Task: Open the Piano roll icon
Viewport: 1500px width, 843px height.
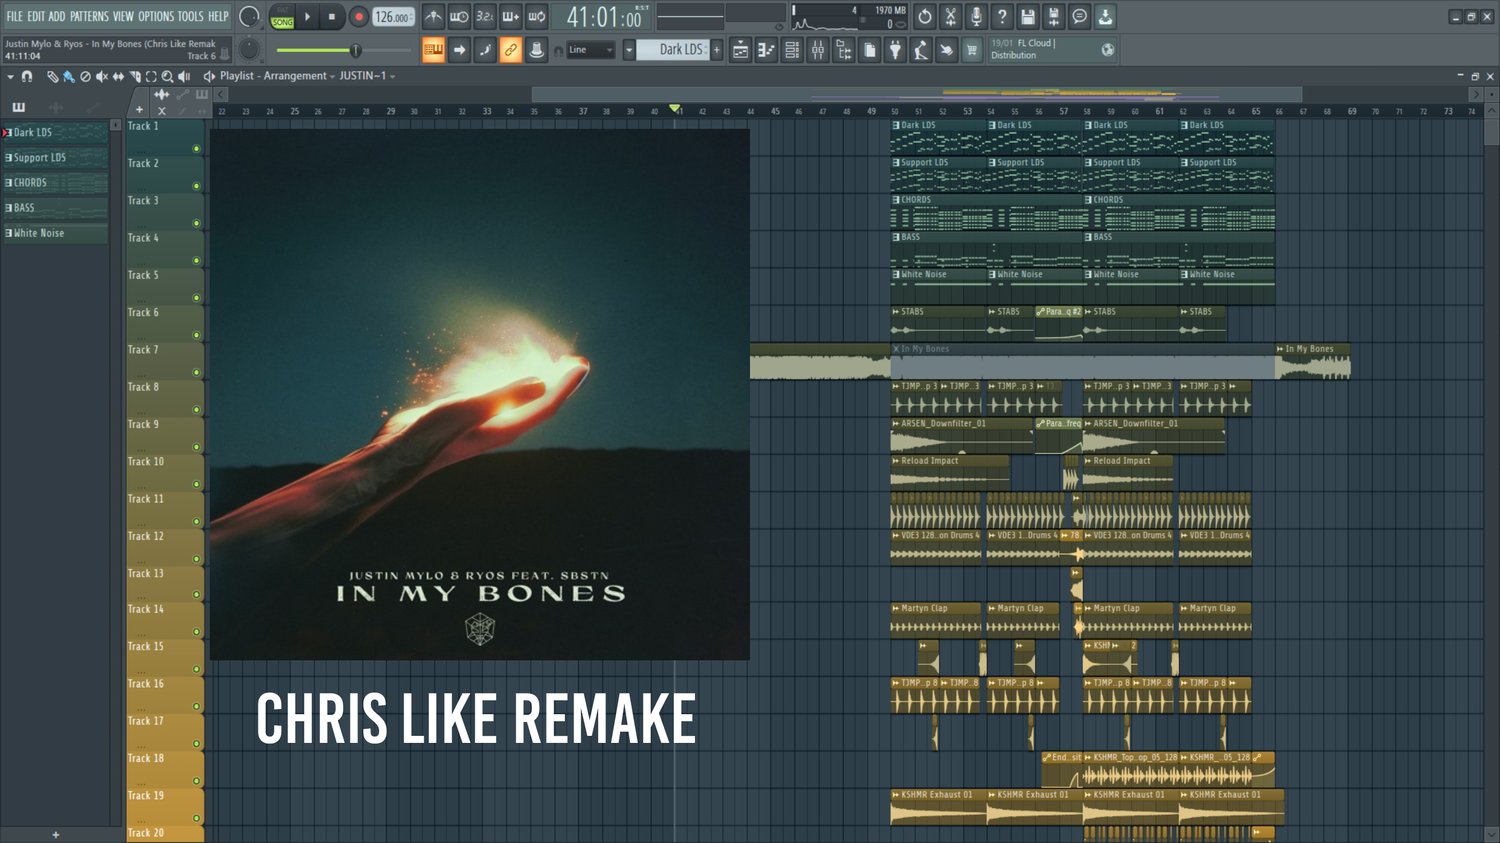Action: coord(766,50)
